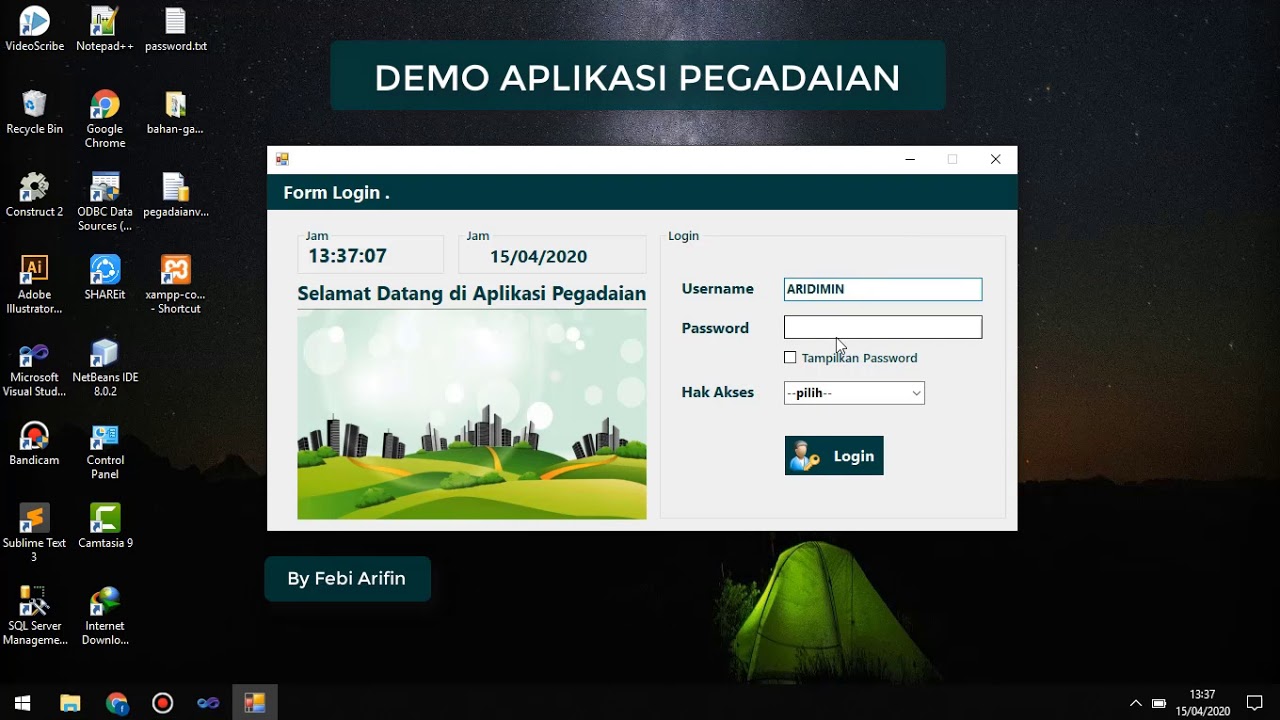Open the Windows Start menu

coord(23,703)
